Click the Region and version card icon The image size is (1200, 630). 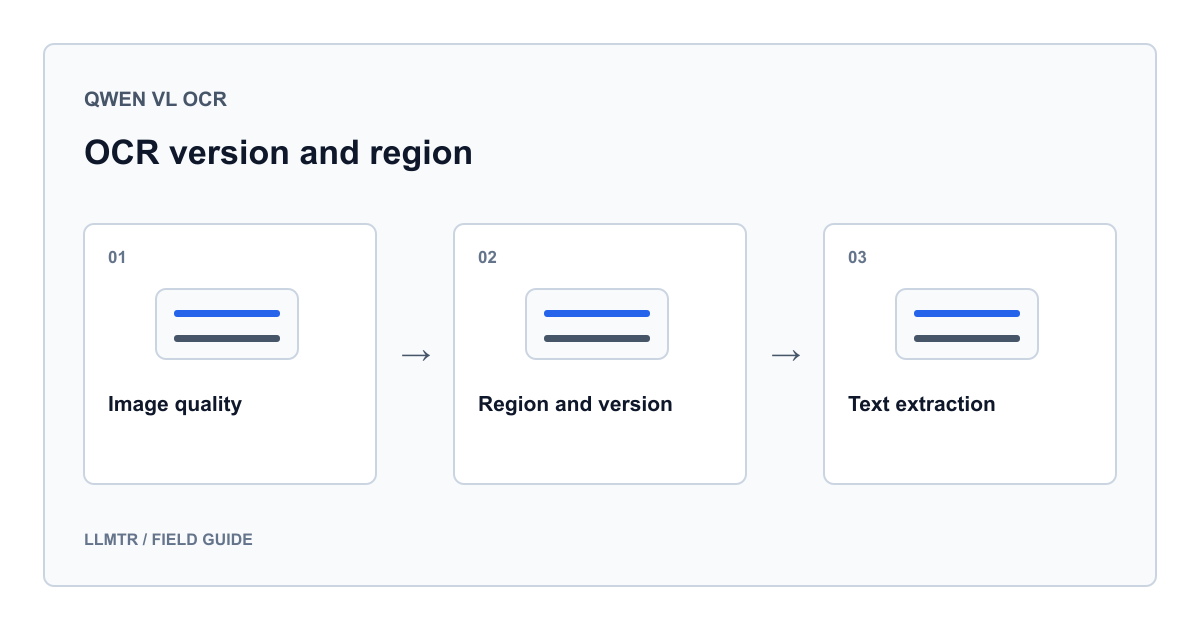(597, 324)
